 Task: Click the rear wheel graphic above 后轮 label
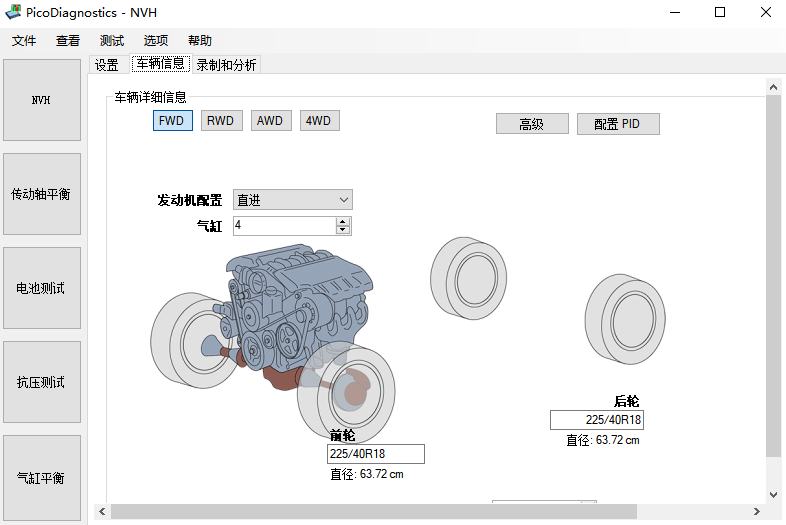click(625, 319)
